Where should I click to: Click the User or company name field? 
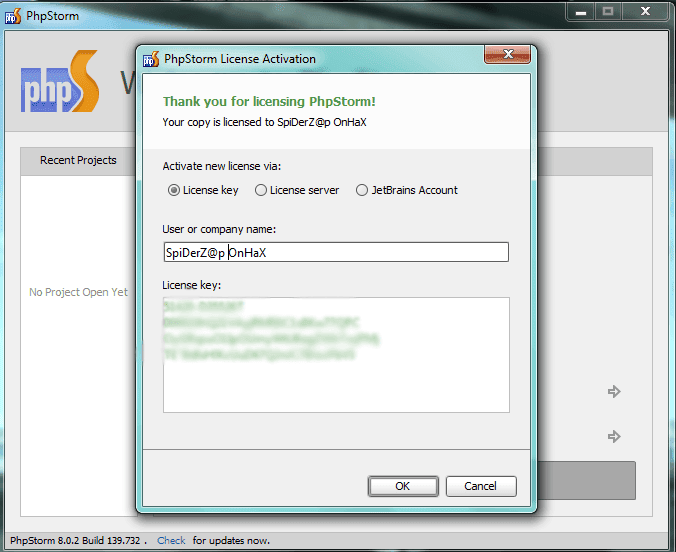point(336,252)
